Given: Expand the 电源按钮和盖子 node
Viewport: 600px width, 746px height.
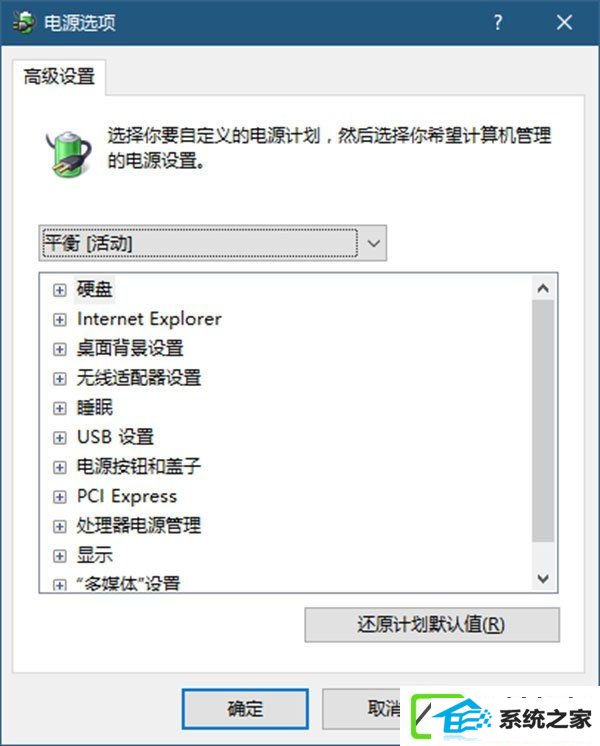Looking at the screenshot, I should coord(59,467).
